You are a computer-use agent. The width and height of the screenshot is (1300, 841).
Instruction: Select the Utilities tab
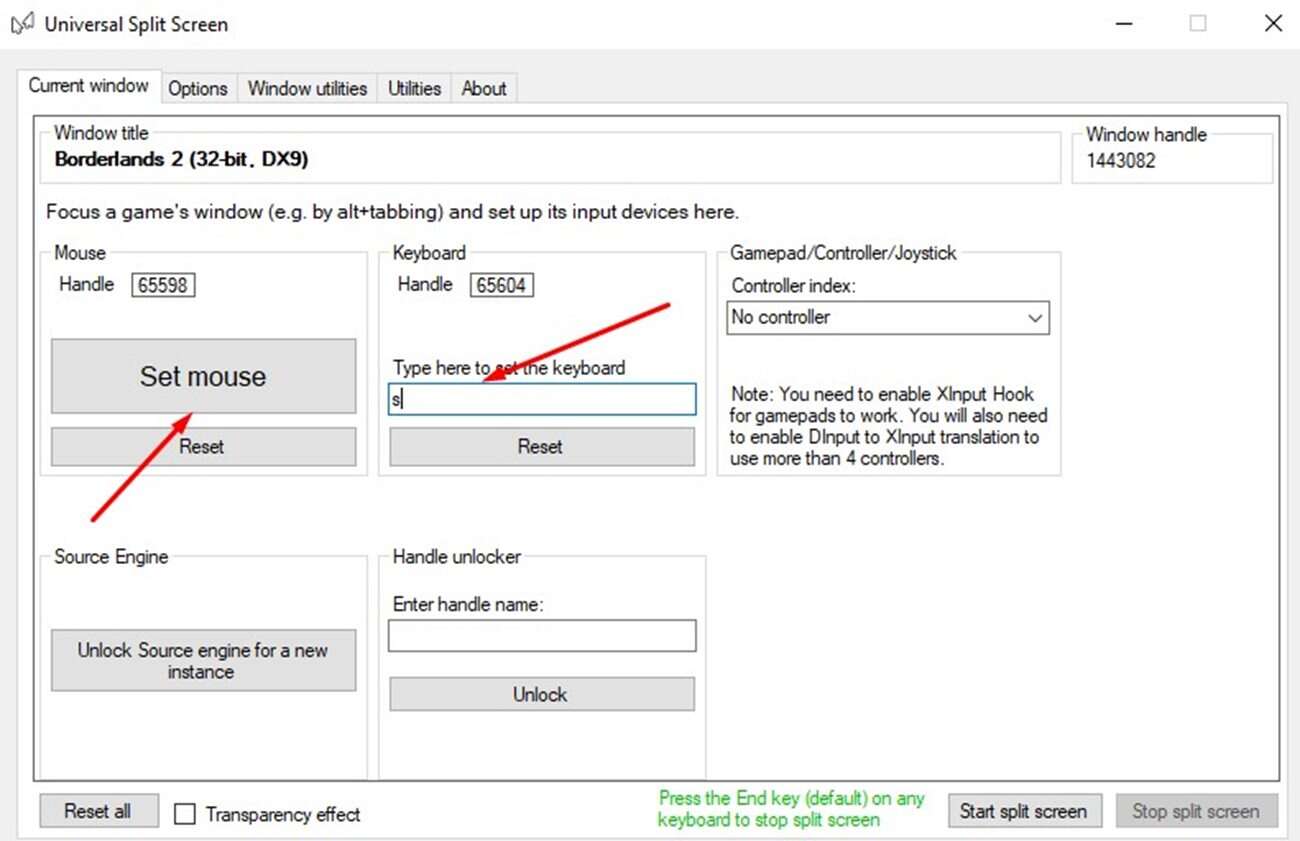(x=415, y=88)
